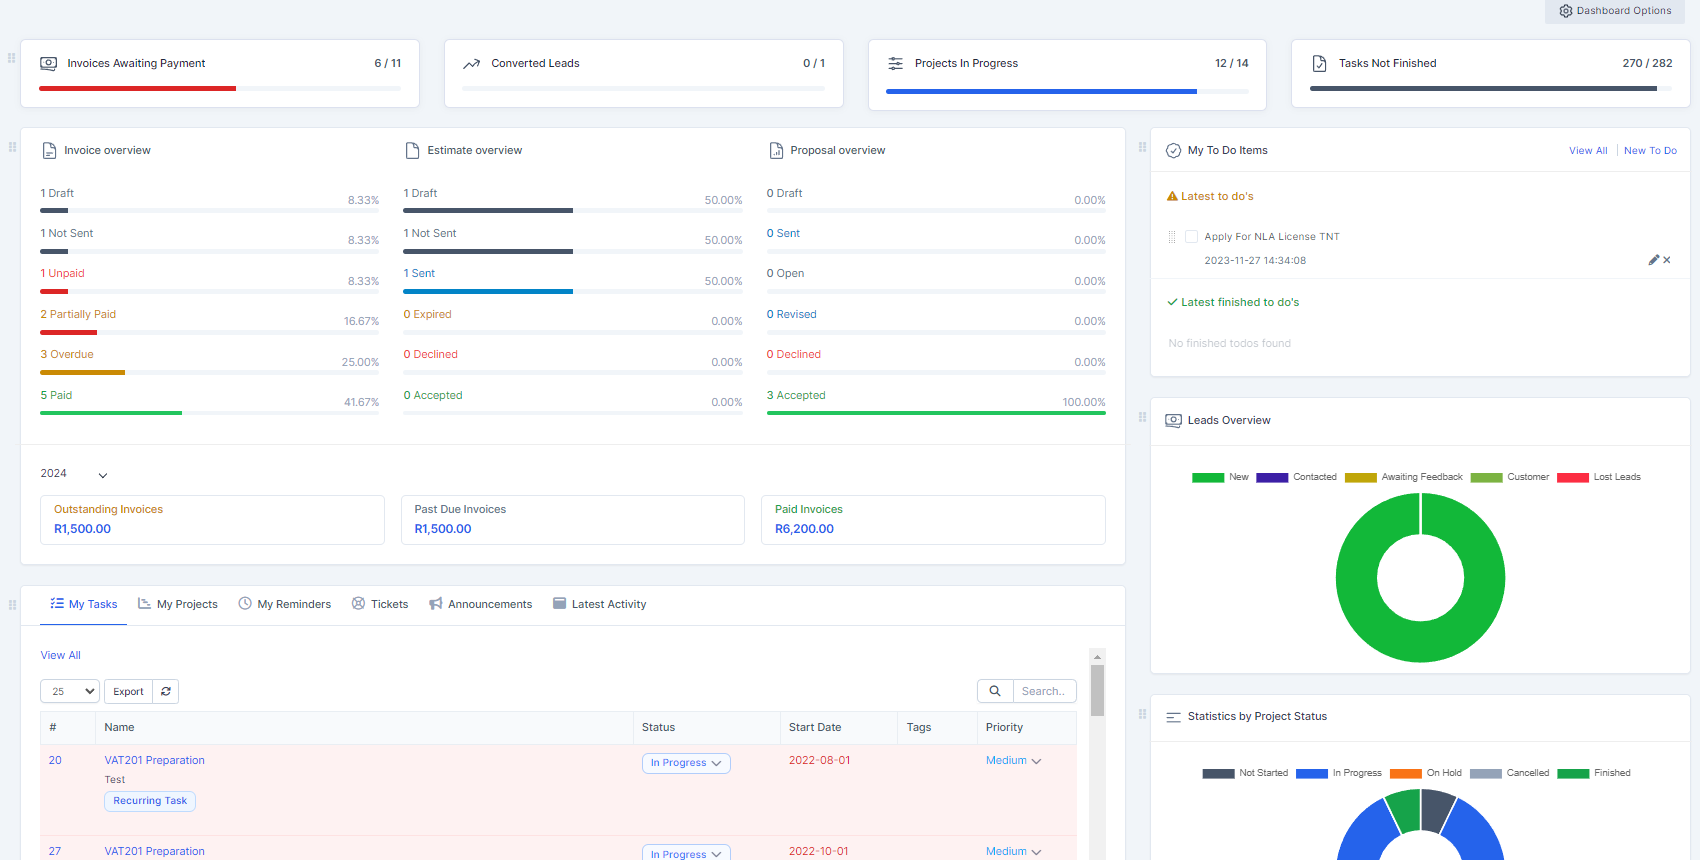This screenshot has height=860, width=1700.
Task: Click View All tasks link
Action: tap(60, 656)
